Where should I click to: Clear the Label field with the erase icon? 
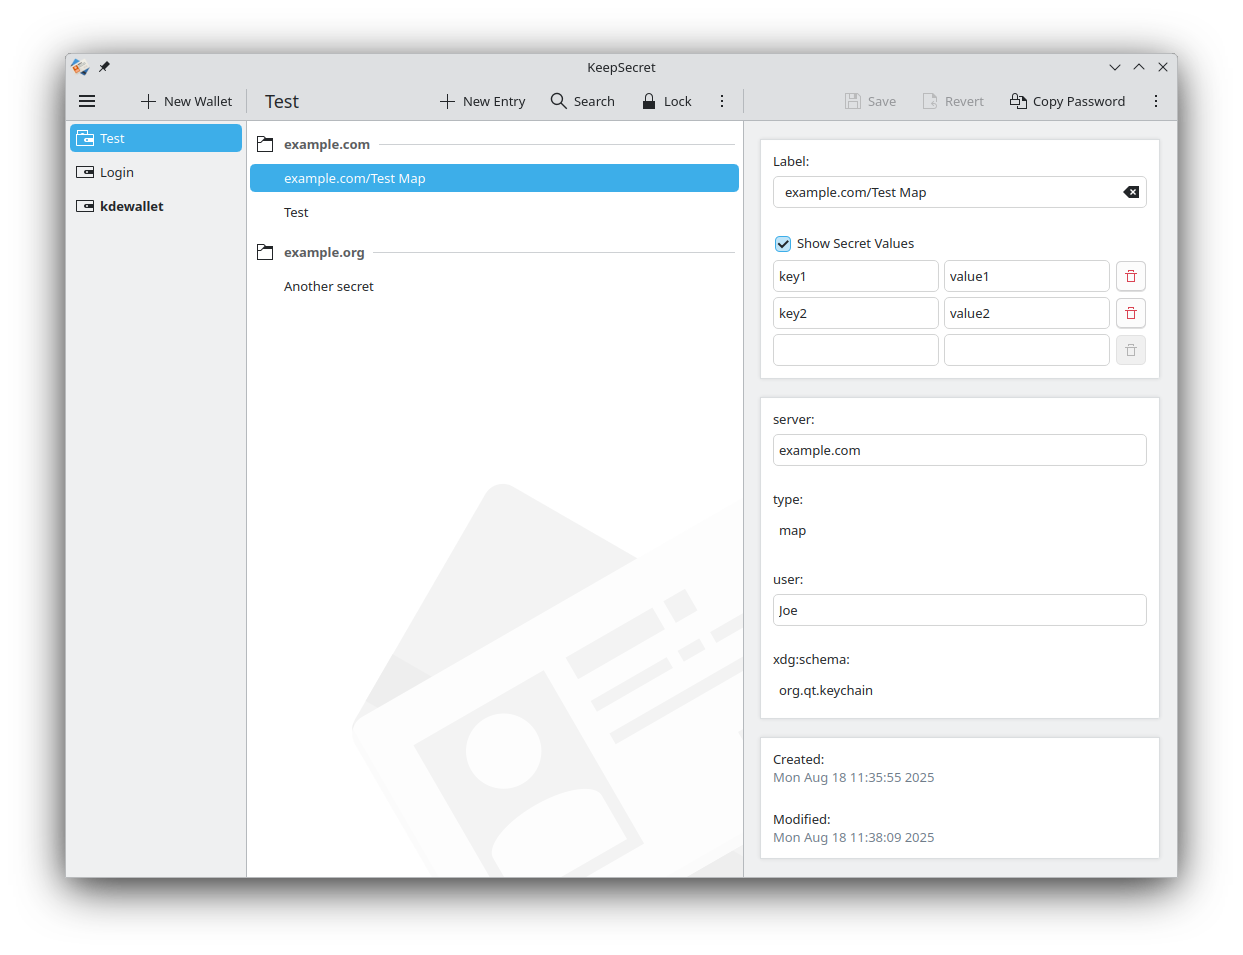pyautogui.click(x=1131, y=192)
